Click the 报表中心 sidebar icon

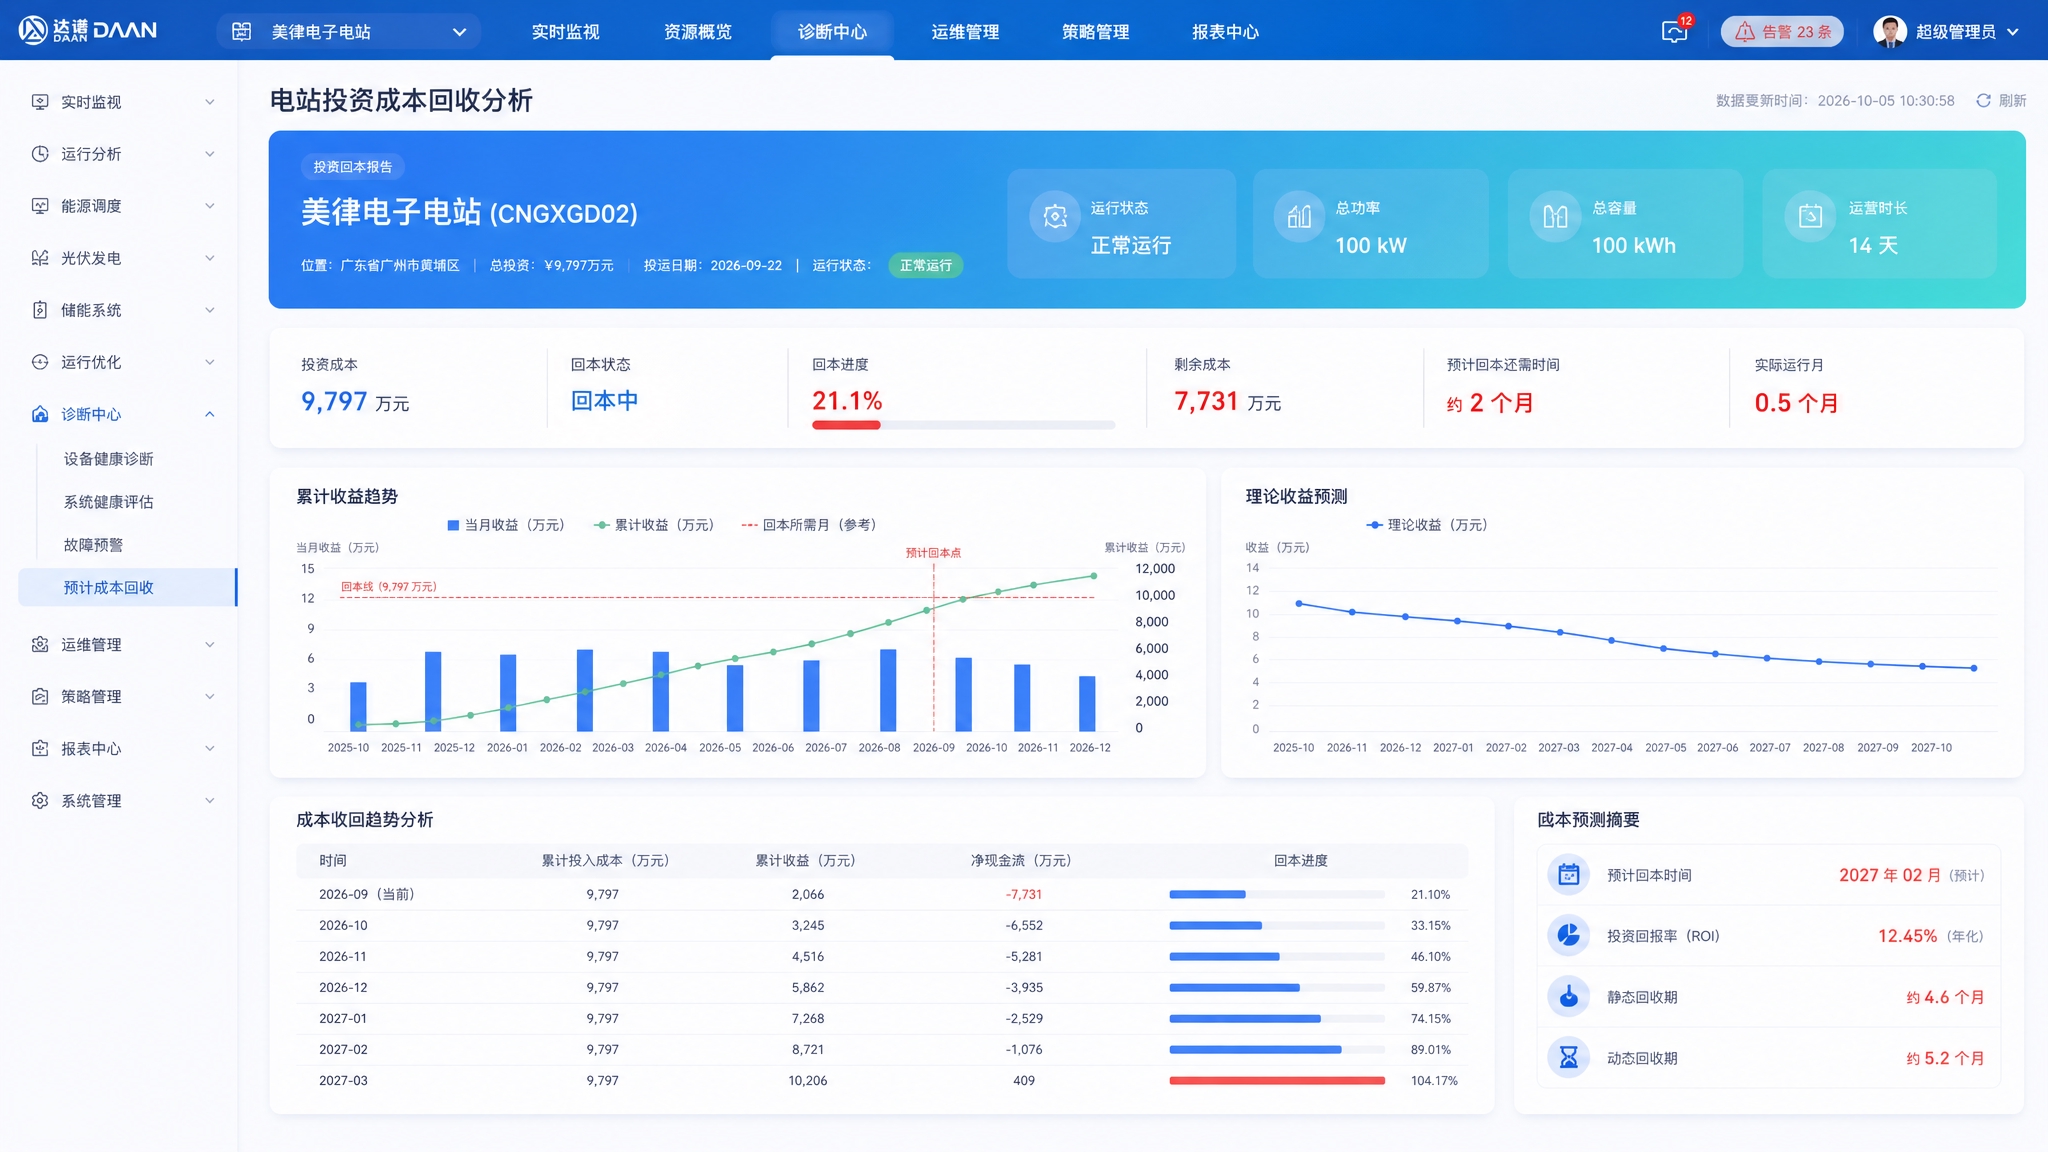[40, 749]
